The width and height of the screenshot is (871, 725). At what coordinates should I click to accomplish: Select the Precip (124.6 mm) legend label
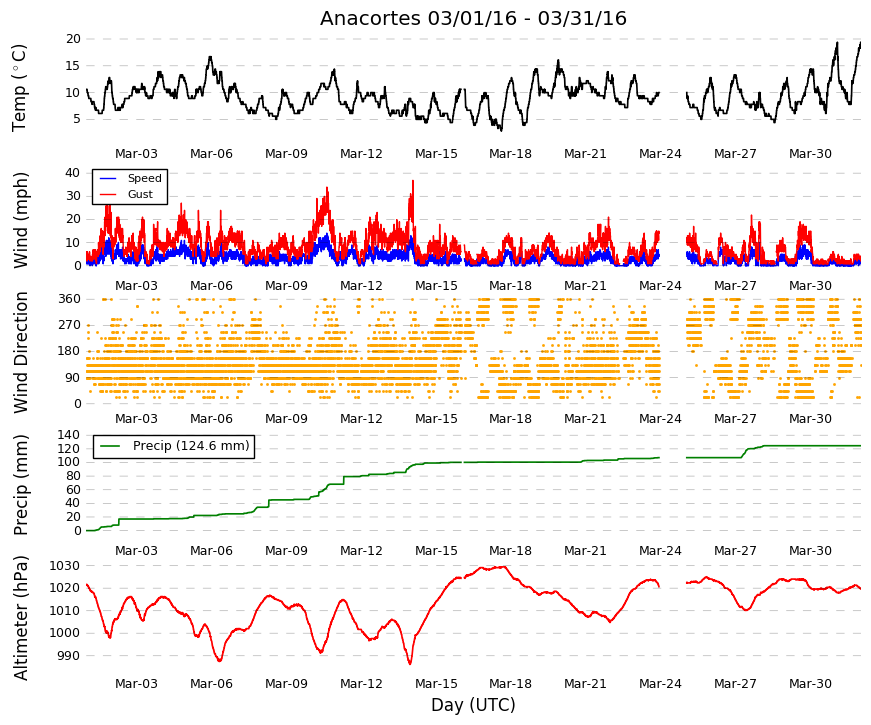[191, 446]
